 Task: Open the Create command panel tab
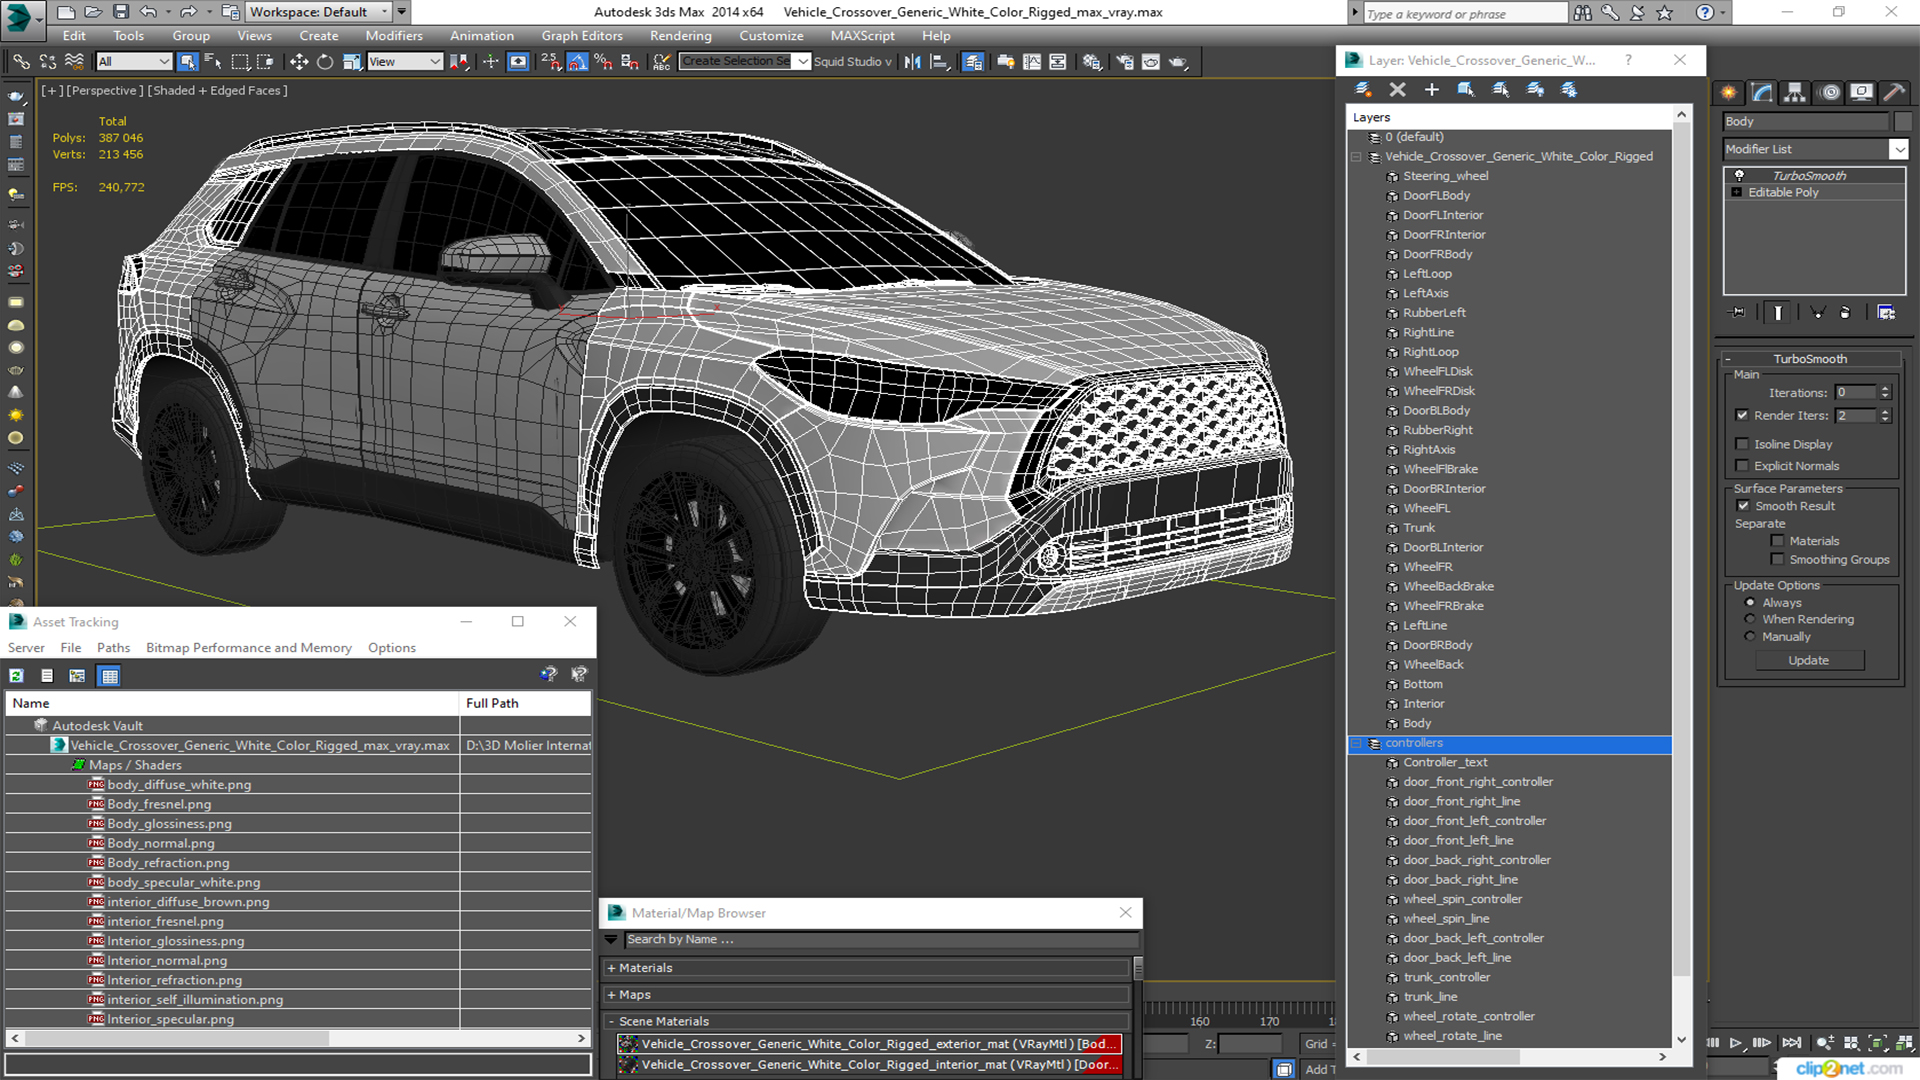[1729, 93]
